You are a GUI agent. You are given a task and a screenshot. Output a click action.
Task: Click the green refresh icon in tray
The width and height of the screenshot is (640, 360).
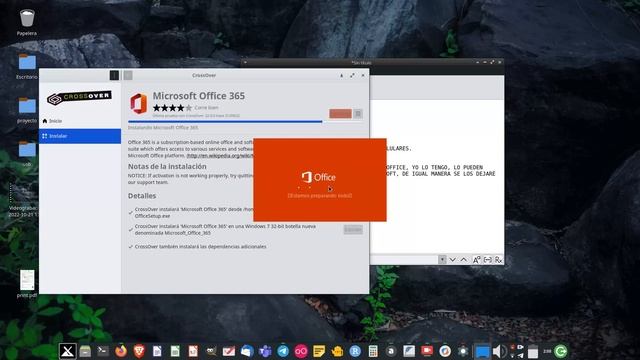coord(561,351)
